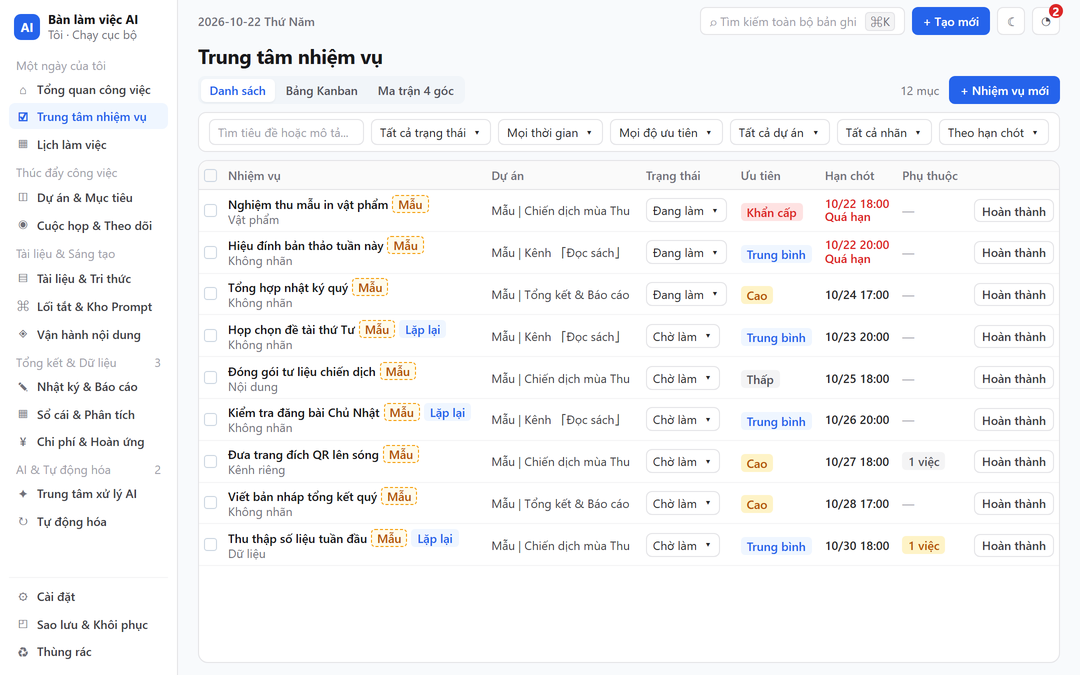1080x675 pixels.
Task: Mark Viết bản nháp tổng kết quý Hoàn thành
Action: tap(1013, 503)
